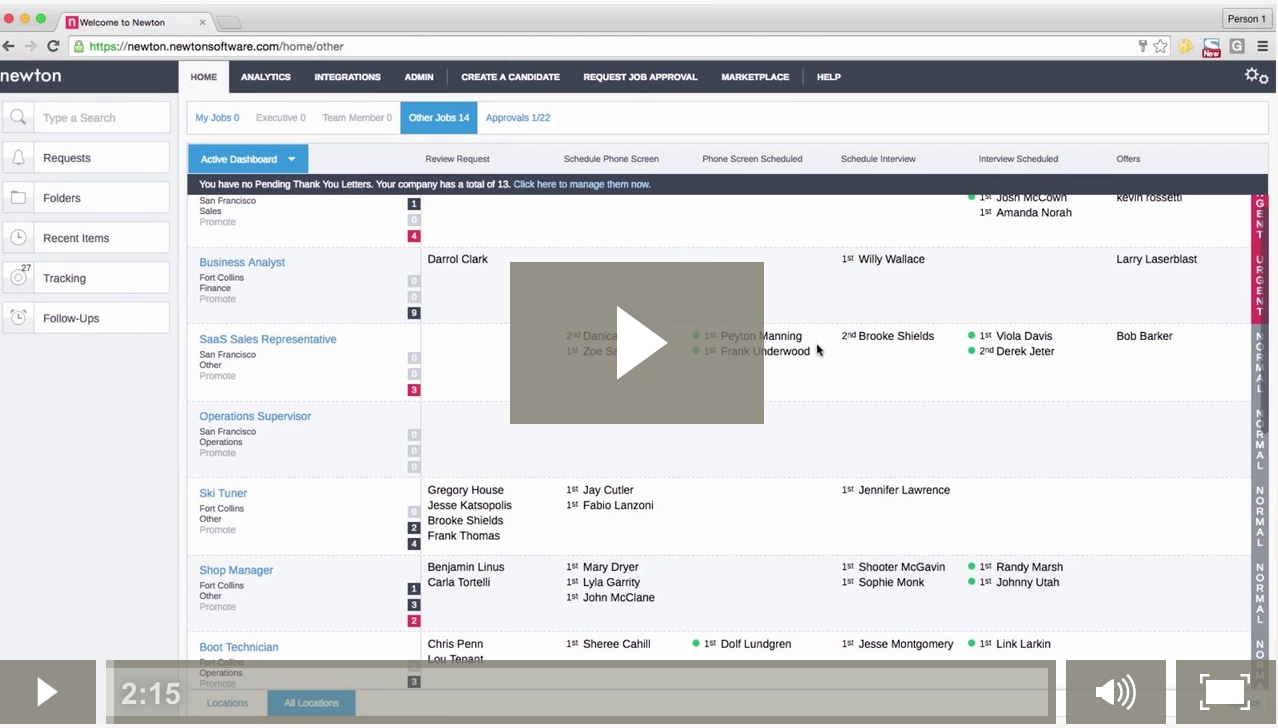
Task: Open the Boot Technician job
Action: point(239,647)
